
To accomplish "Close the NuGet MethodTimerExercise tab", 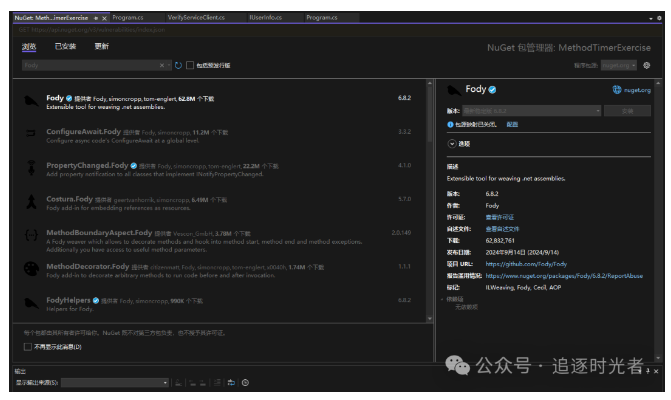I will tap(104, 18).
